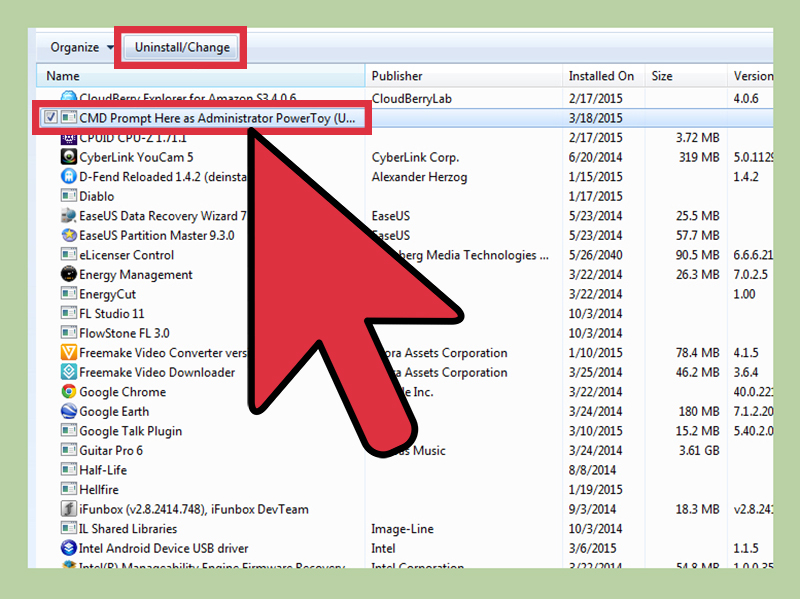800x599 pixels.
Task: Click the IL Shared Libraries icon
Action: coord(68,528)
